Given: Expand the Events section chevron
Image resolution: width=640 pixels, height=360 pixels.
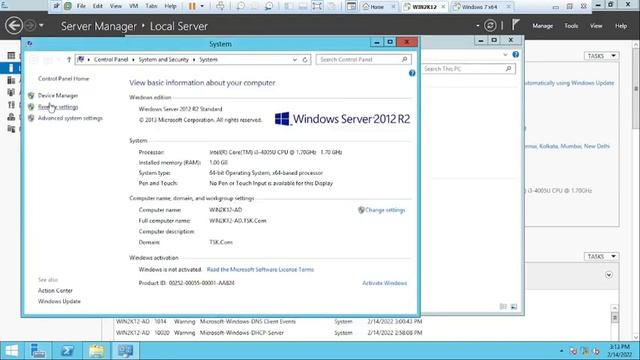Looking at the screenshot, I should coord(609,275).
